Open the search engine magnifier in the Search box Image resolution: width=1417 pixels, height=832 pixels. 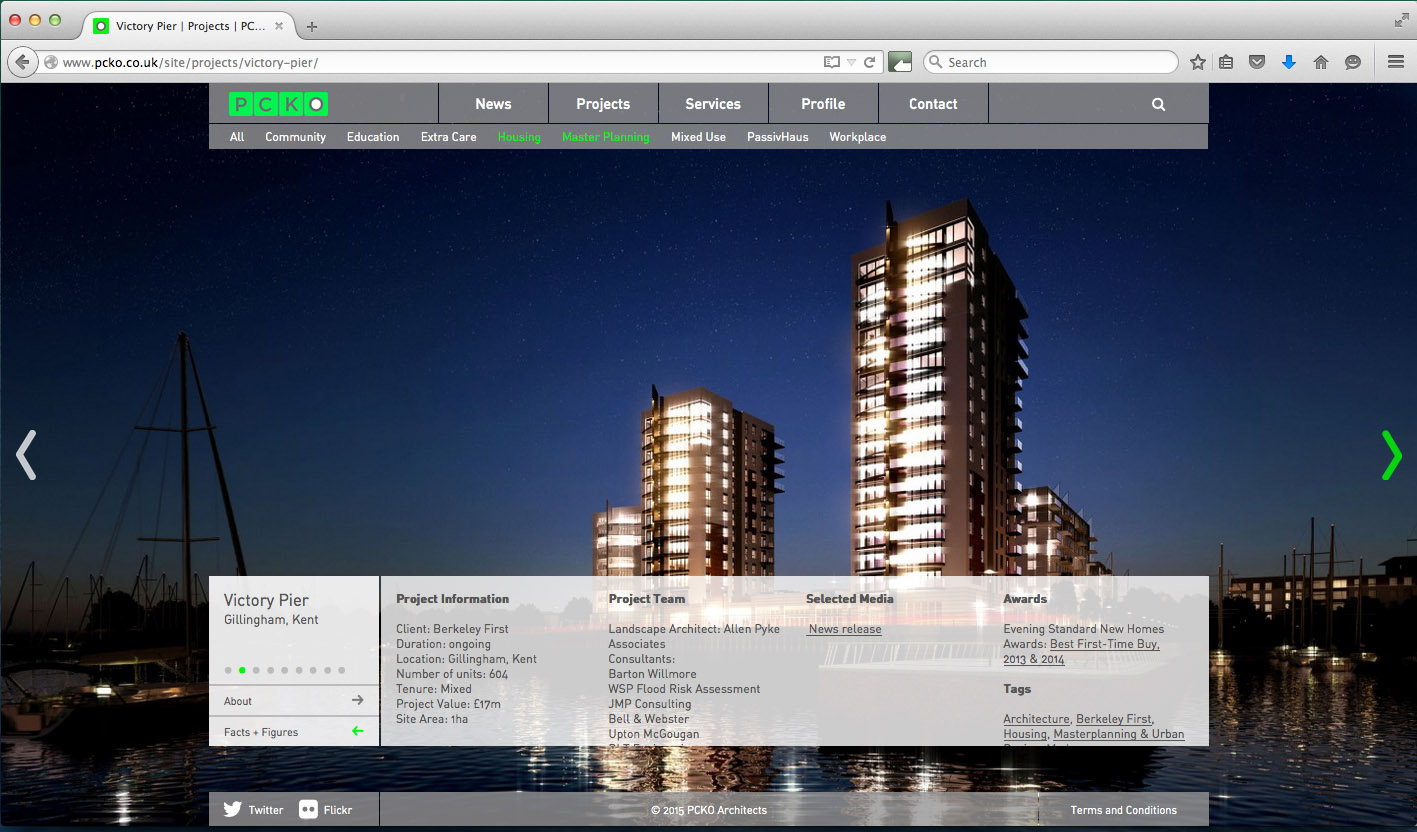pyautogui.click(x=936, y=62)
